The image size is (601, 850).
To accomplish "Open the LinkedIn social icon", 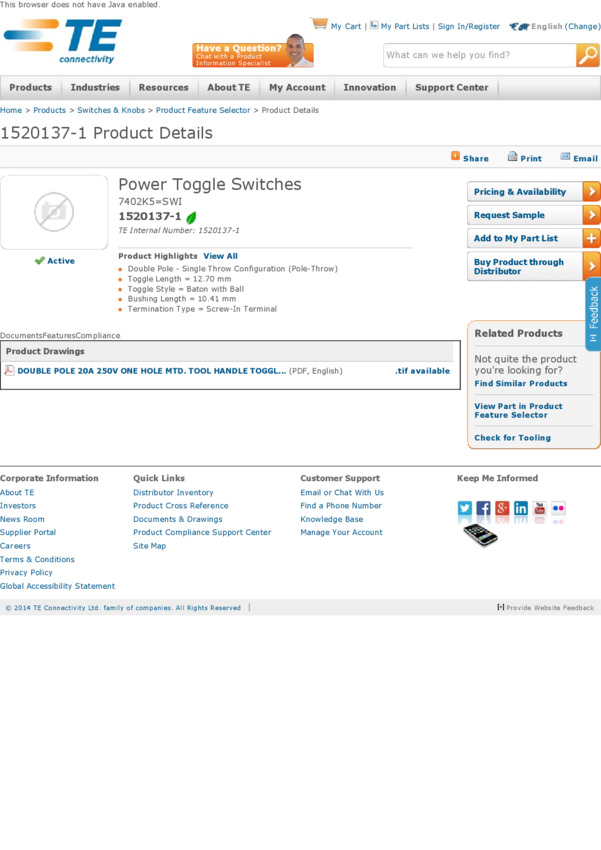I will pos(521,508).
